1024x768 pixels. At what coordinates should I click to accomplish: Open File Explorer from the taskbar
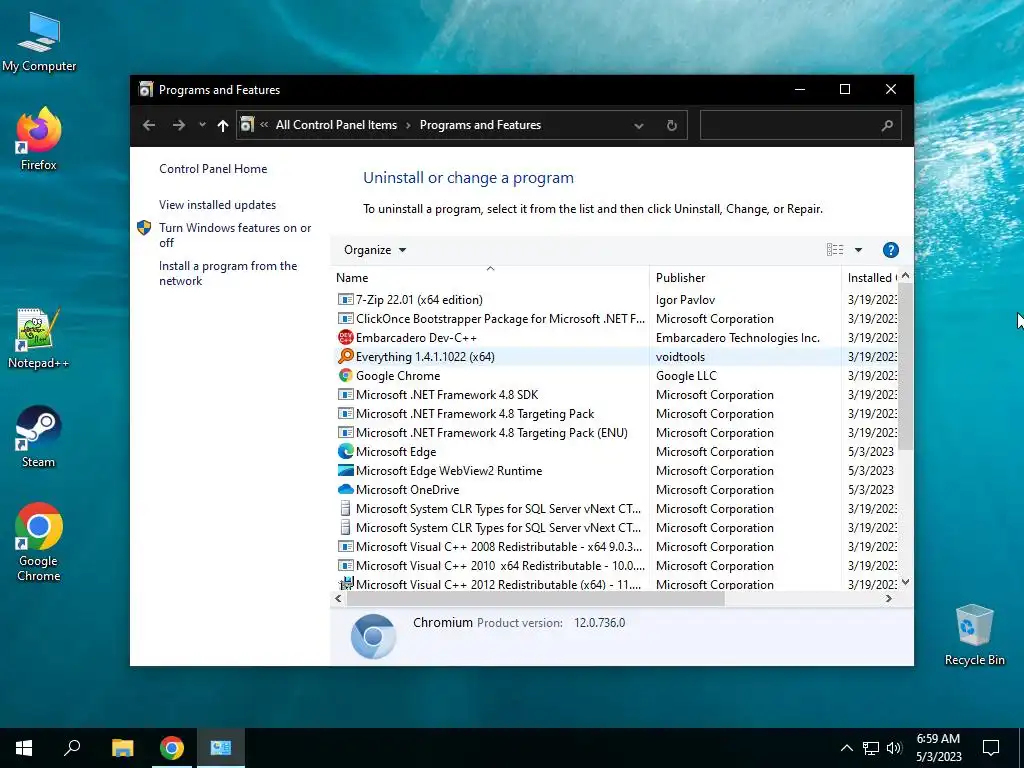(x=123, y=748)
